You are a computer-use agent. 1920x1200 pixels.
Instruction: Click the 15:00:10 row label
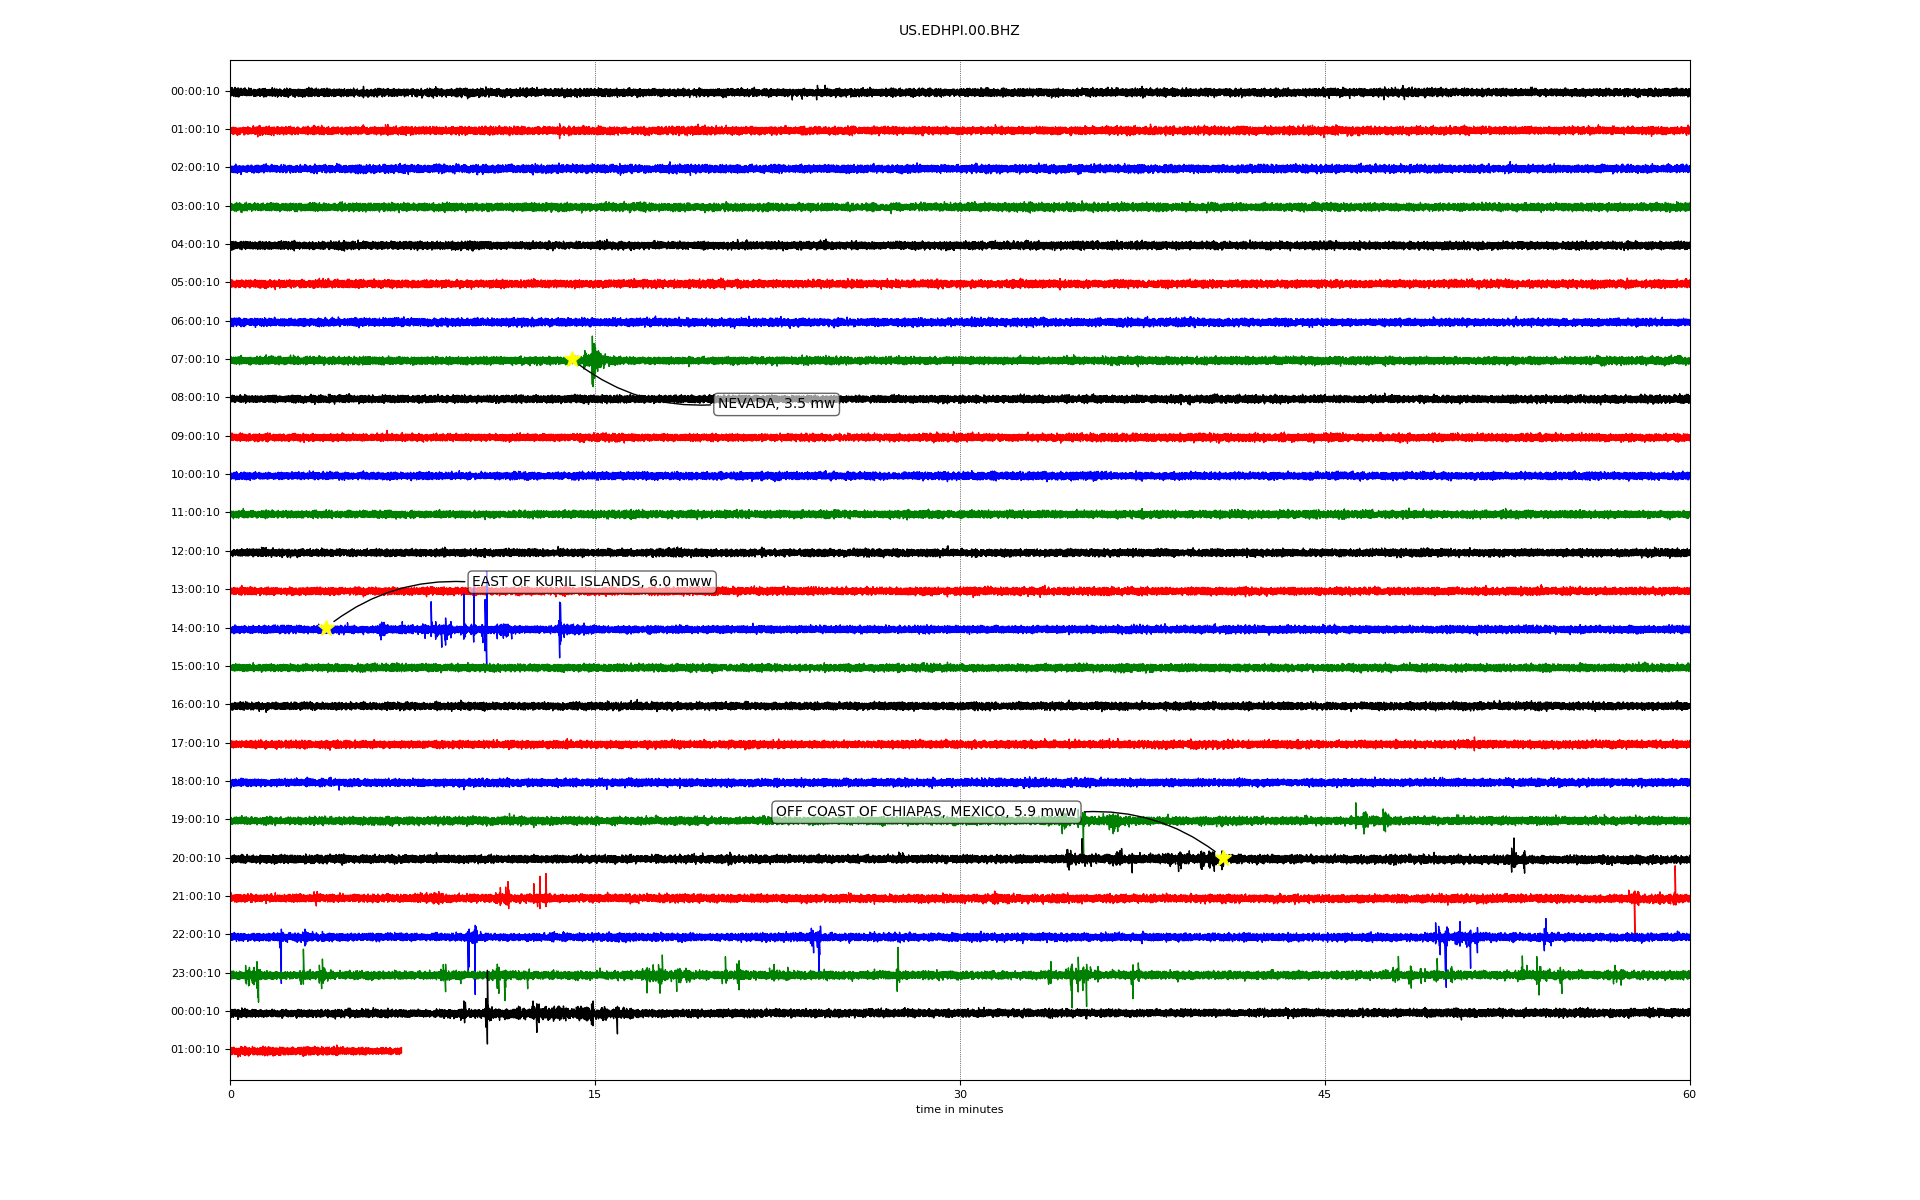pos(195,667)
